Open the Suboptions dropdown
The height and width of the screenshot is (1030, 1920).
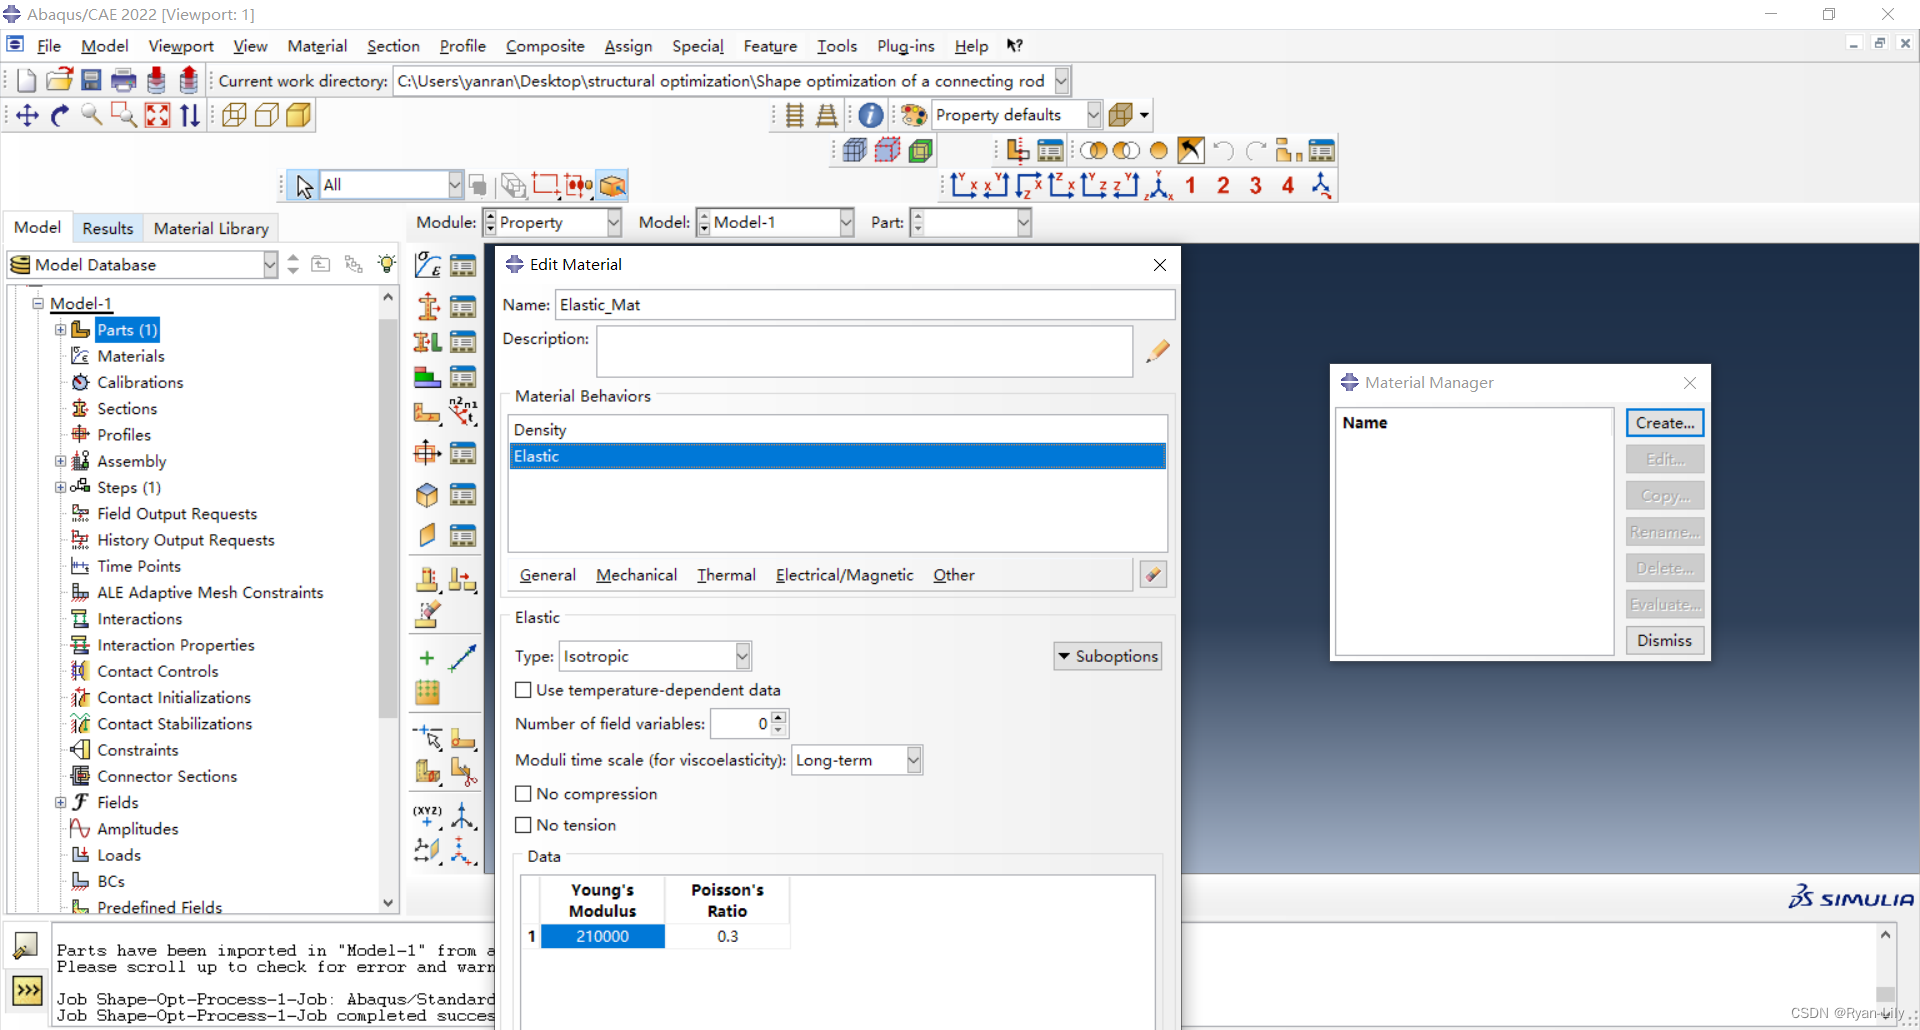click(1108, 656)
